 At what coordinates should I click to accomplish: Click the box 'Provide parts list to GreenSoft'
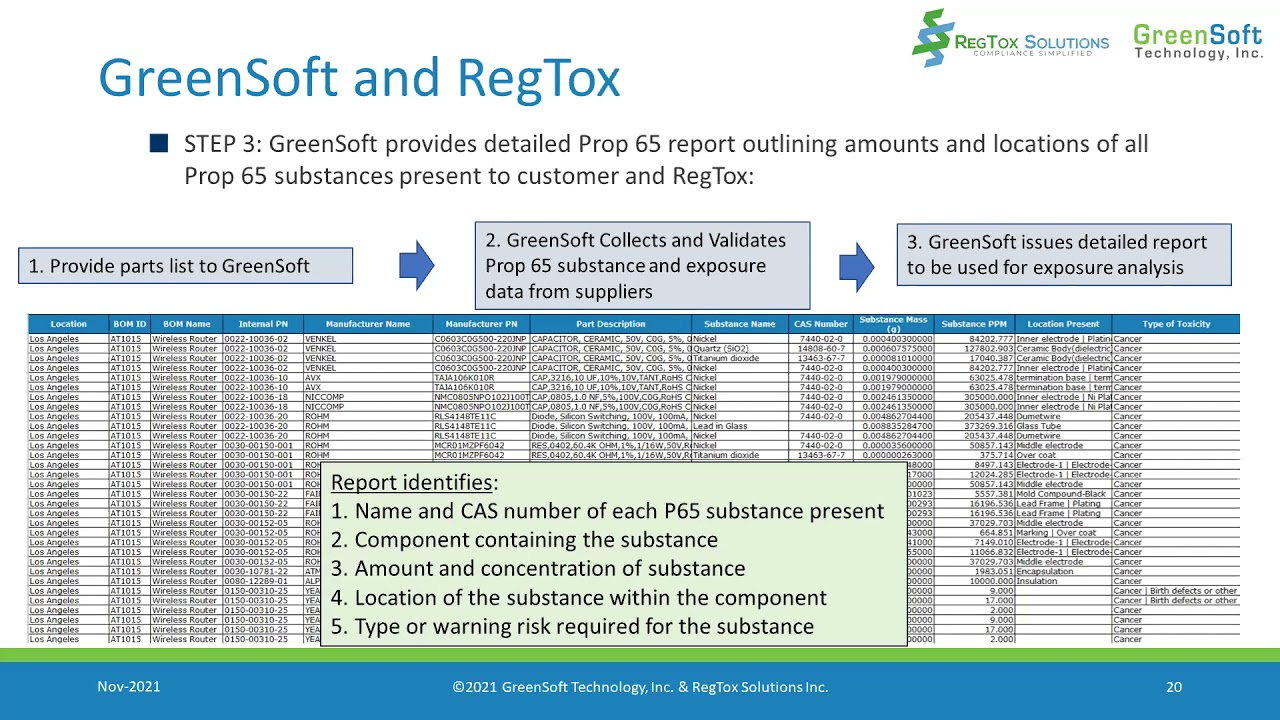coord(185,266)
